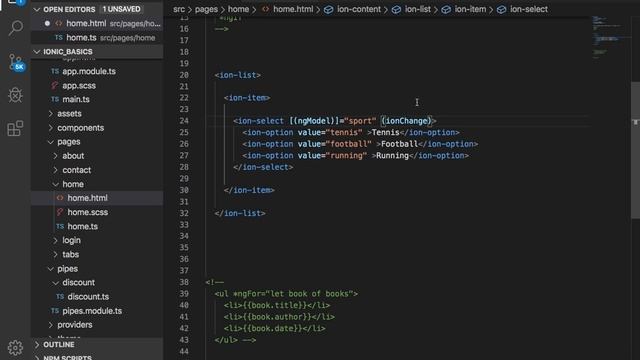Collapse the pipes folder
Viewport: 640px width, 360px height.
pyautogui.click(x=51, y=269)
